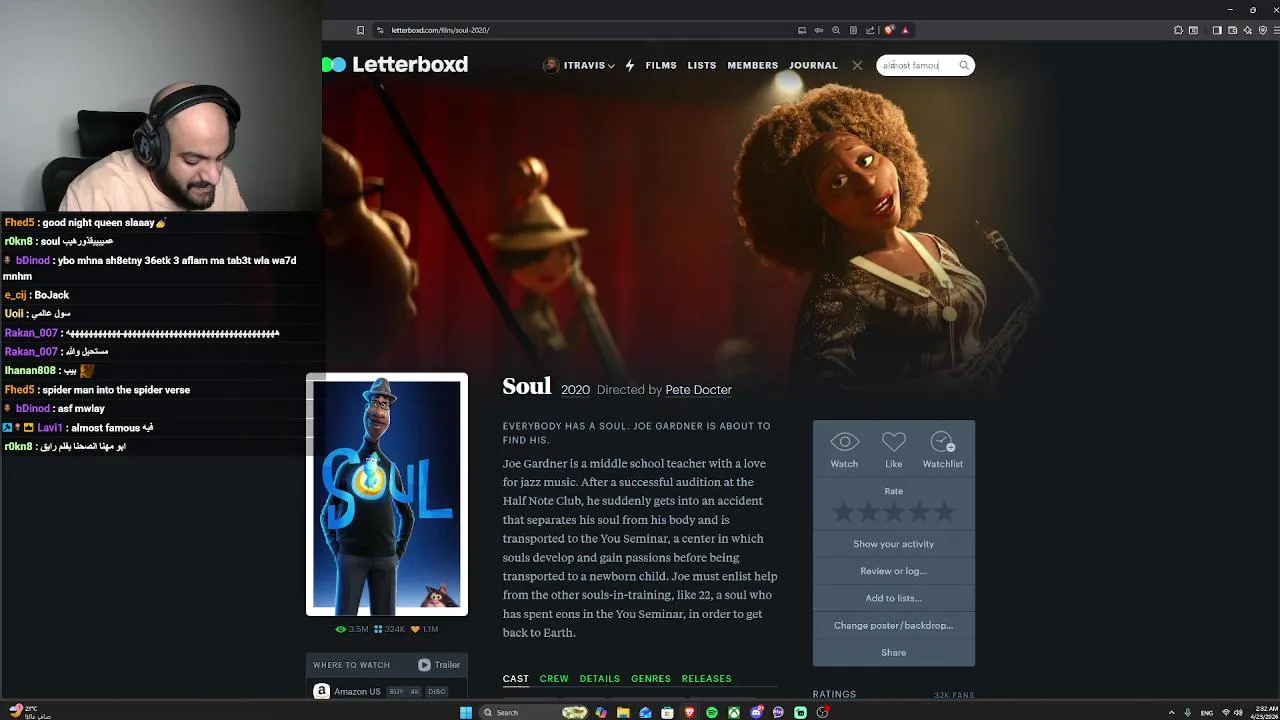Open Microsoft Store from the taskbar
This screenshot has width=1280, height=720.
tap(667, 712)
